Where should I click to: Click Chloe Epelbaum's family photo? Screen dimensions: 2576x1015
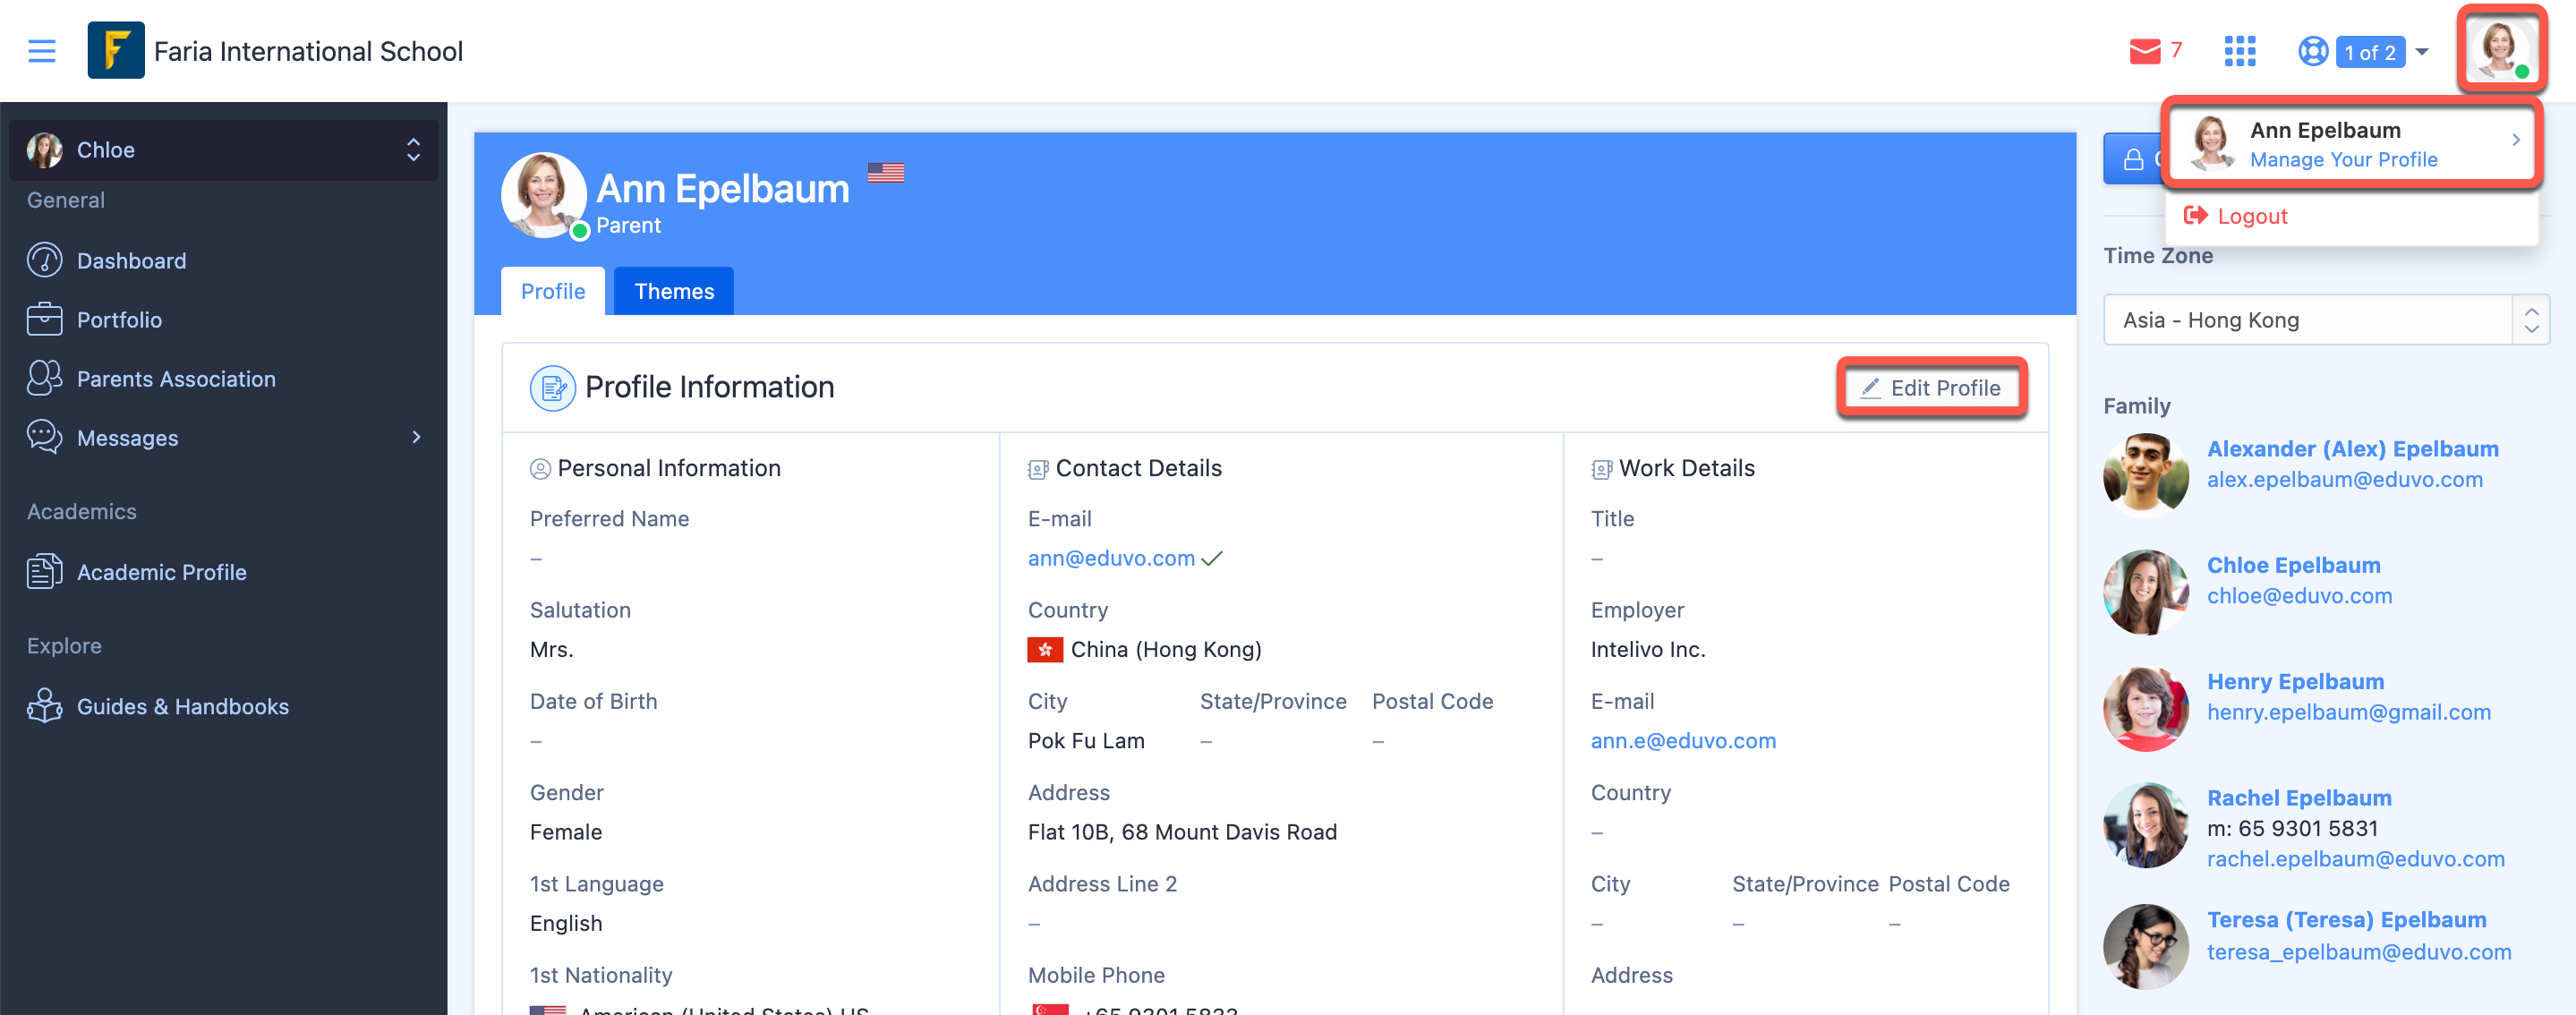(2145, 591)
